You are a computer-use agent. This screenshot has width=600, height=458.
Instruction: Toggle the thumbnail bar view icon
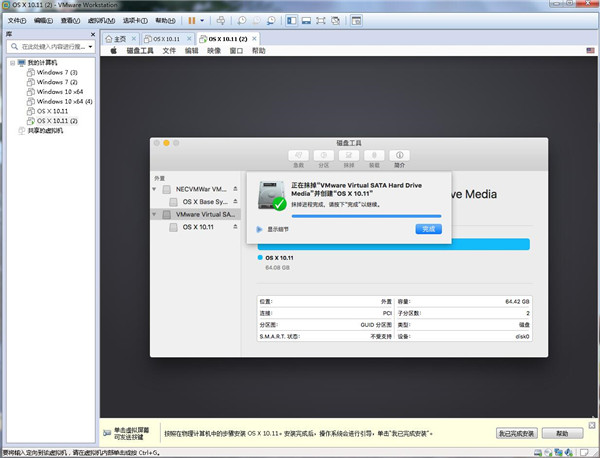pyautogui.click(x=306, y=21)
